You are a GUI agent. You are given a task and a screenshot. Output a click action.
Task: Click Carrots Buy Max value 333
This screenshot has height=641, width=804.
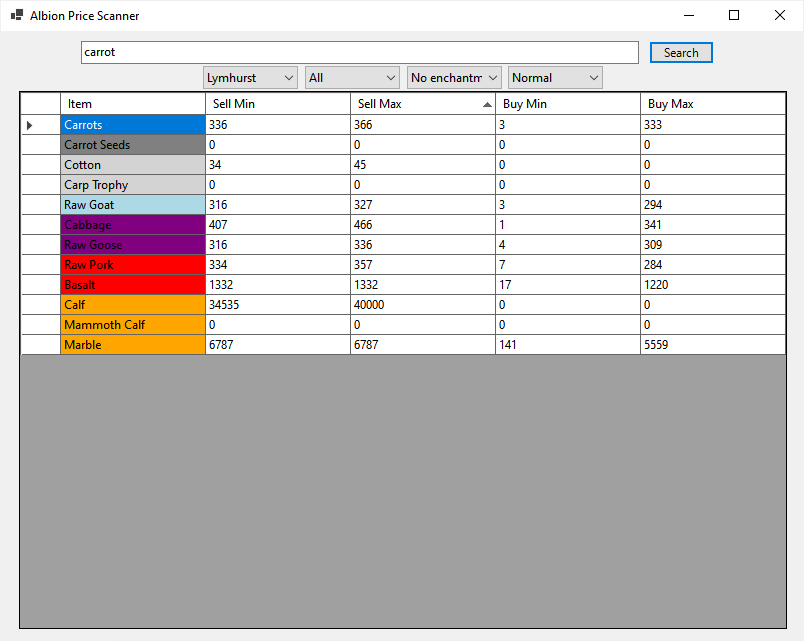713,125
